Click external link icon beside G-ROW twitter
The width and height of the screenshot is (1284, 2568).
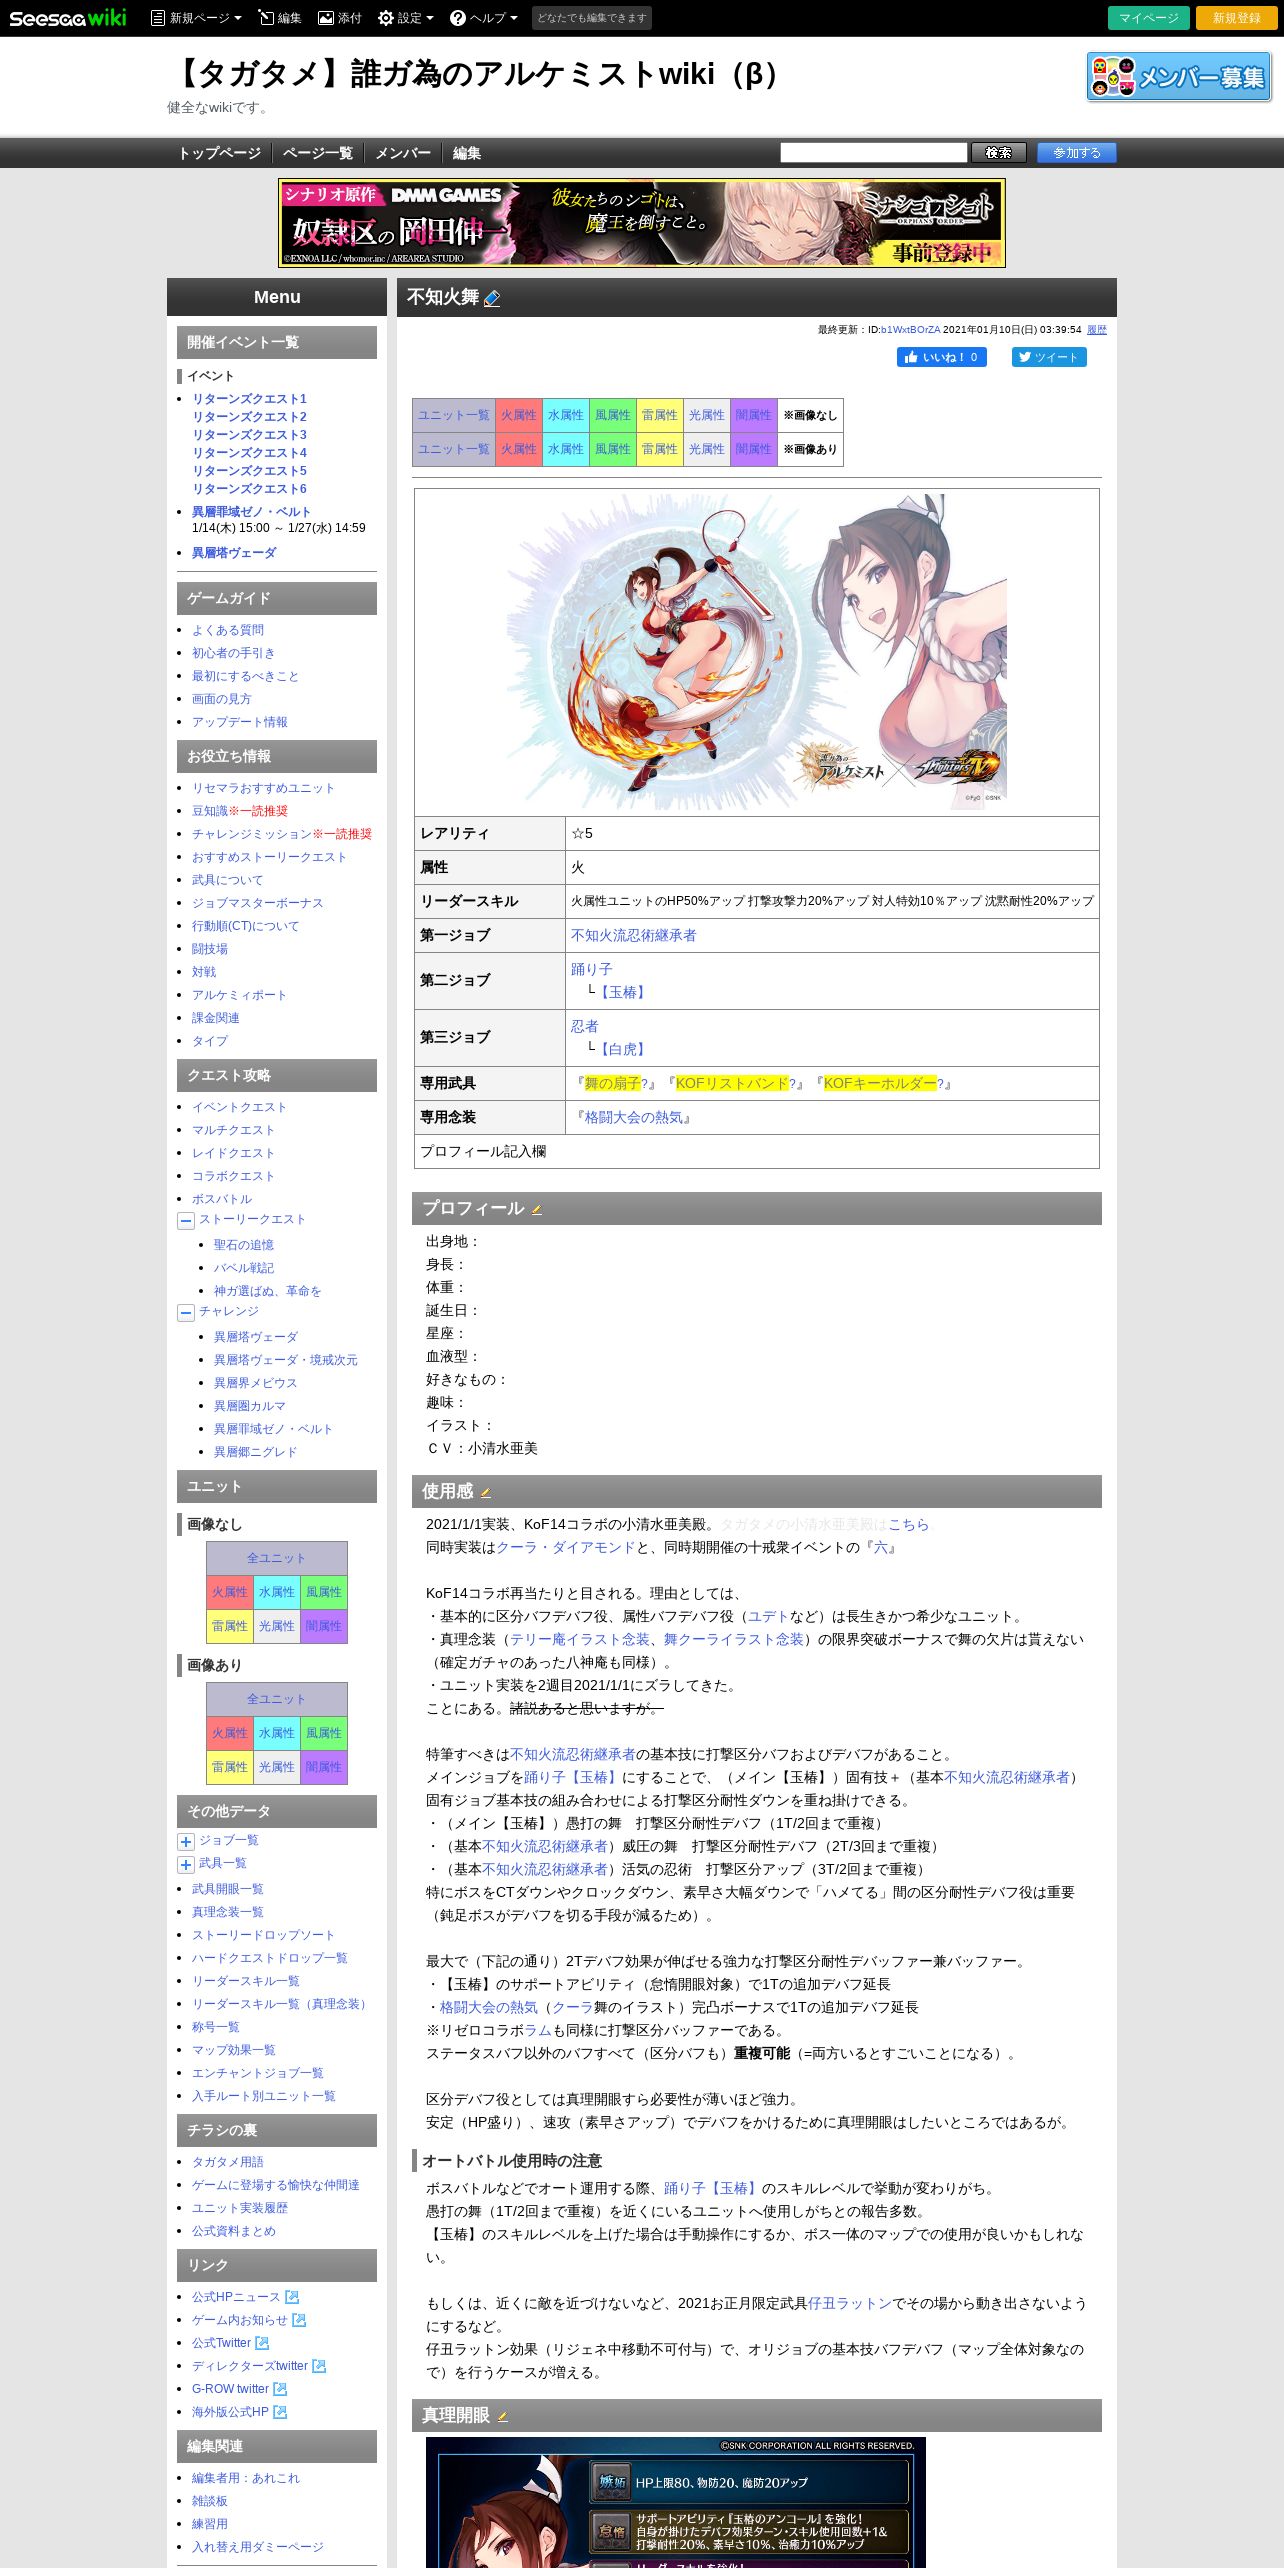(280, 2389)
